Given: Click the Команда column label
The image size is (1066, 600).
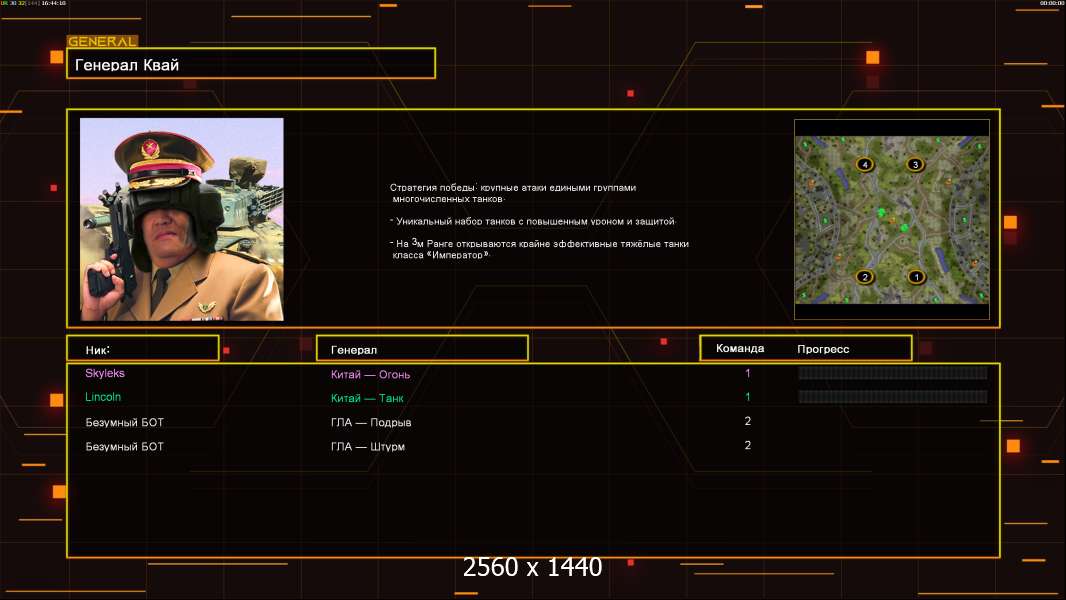Looking at the screenshot, I should point(740,349).
